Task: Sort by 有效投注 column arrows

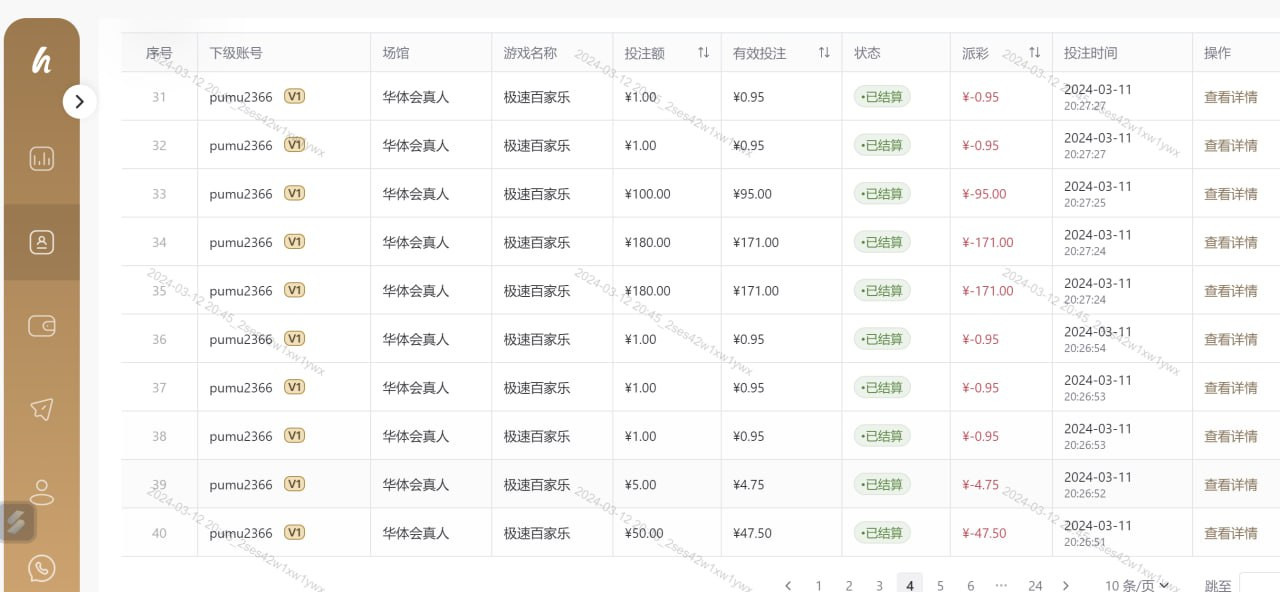Action: pyautogui.click(x=824, y=53)
